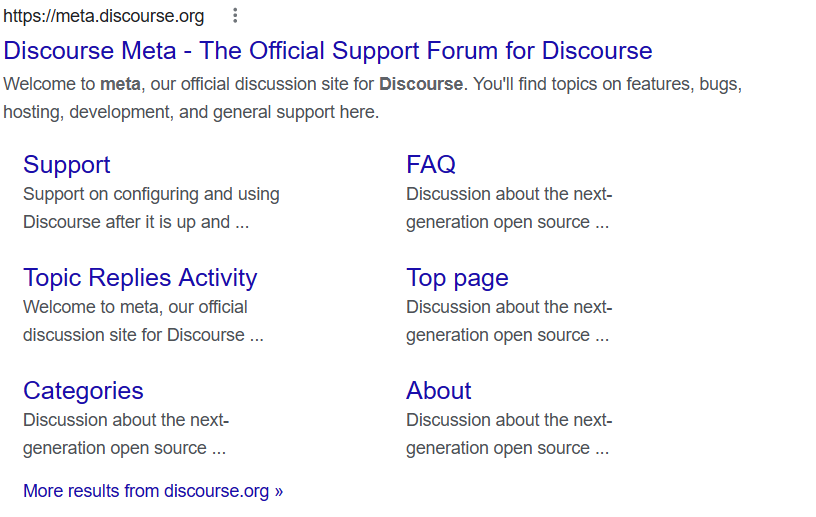Click the "hosting, development, and general support" line
The image size is (816, 517).
[x=191, y=112]
